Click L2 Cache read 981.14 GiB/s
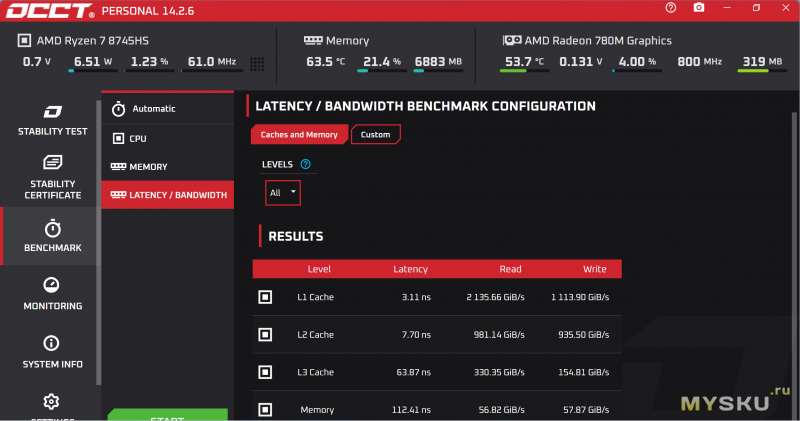The height and width of the screenshot is (421, 800). (x=499, y=335)
